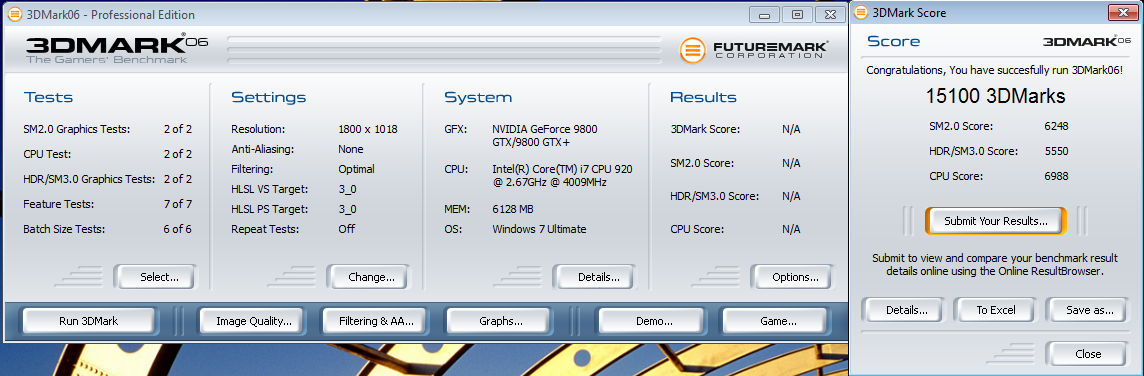Viewport: 1144px width, 376px height.
Task: Click the Futuremark Corporation logo icon
Action: (692, 50)
